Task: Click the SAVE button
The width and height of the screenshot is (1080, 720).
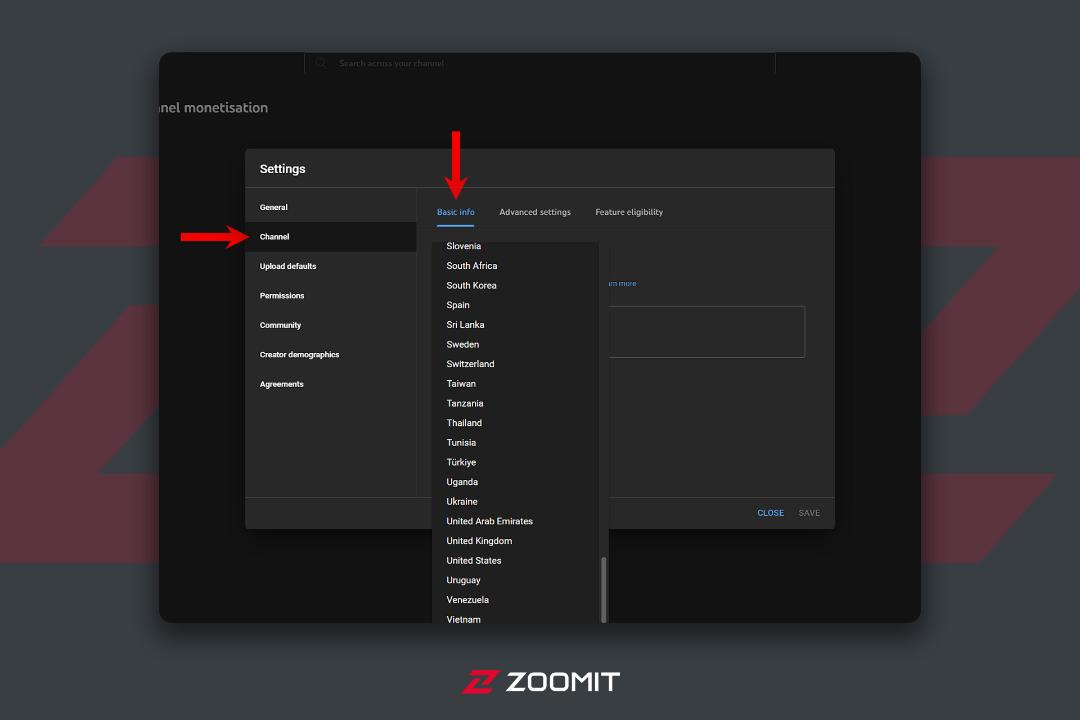Action: pyautogui.click(x=809, y=513)
